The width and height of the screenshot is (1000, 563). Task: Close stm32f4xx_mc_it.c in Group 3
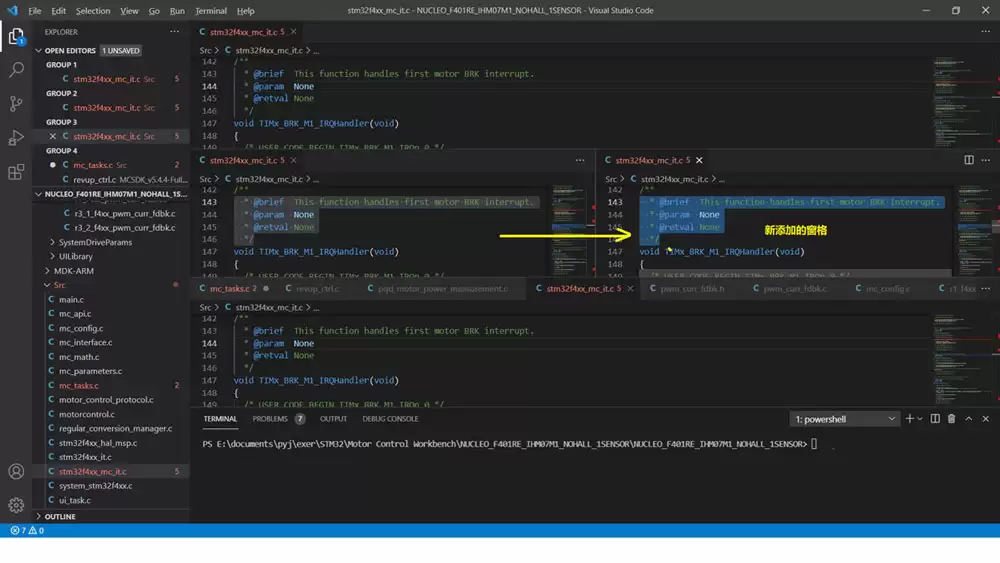coord(53,136)
